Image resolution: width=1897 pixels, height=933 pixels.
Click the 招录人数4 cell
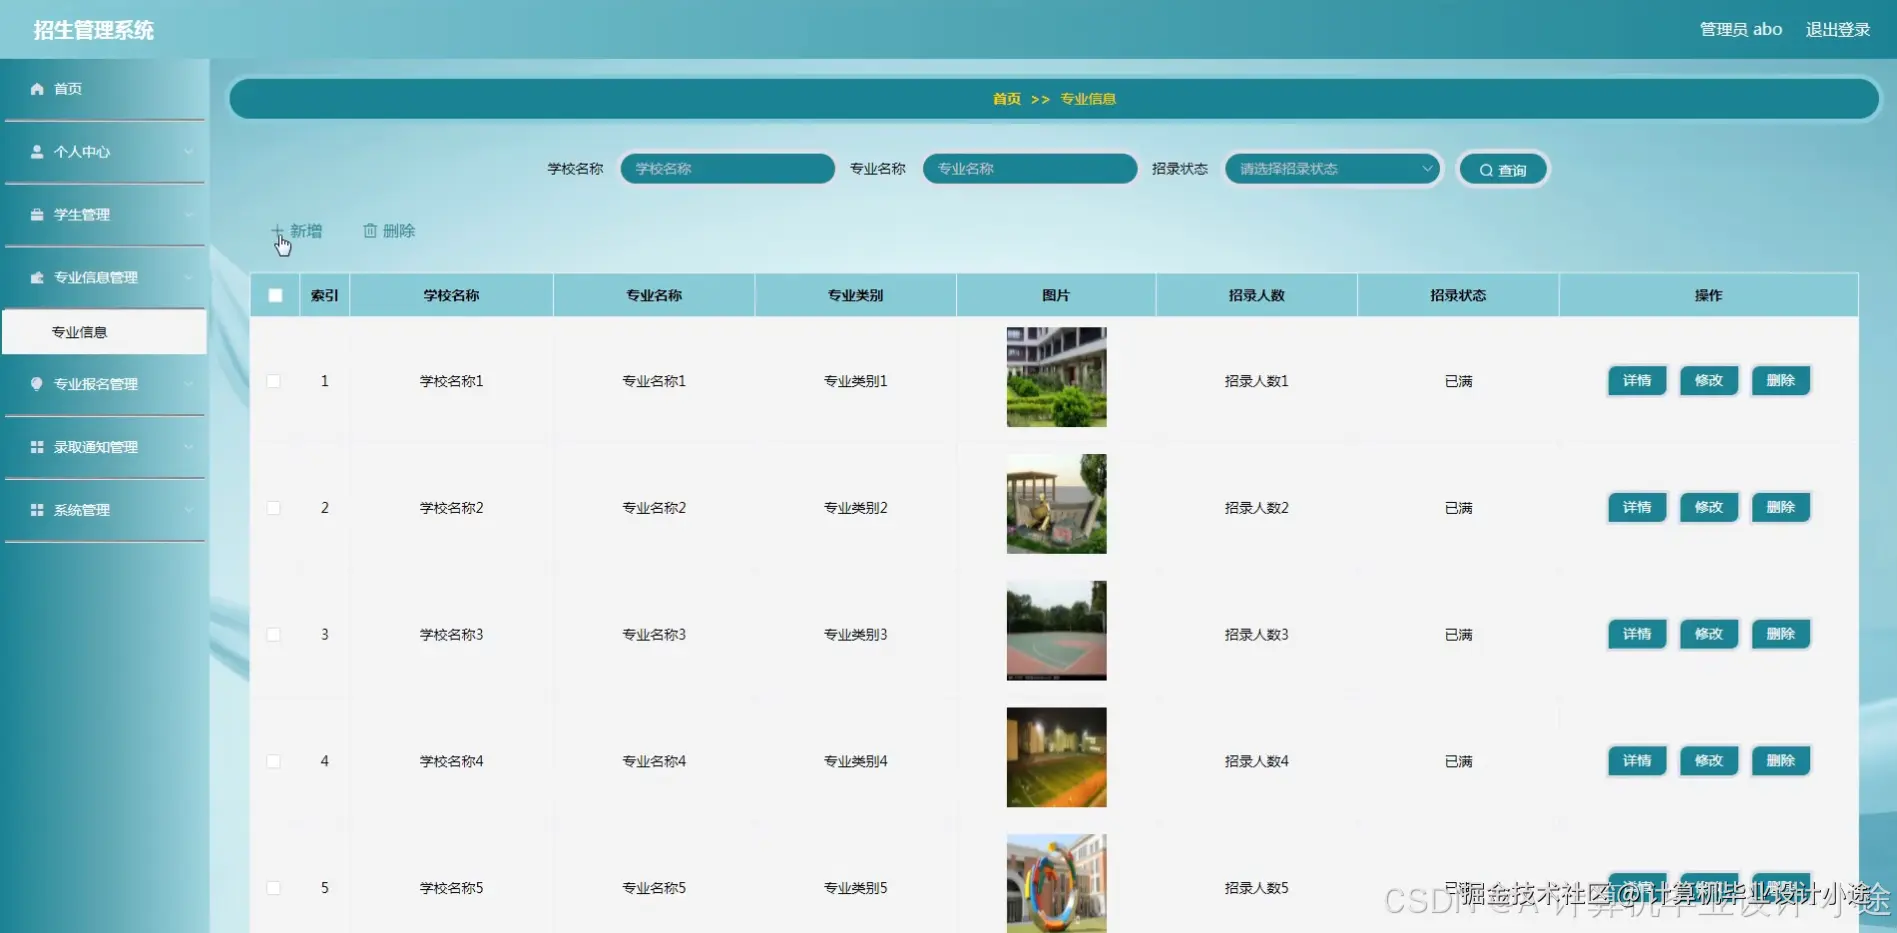(x=1257, y=761)
